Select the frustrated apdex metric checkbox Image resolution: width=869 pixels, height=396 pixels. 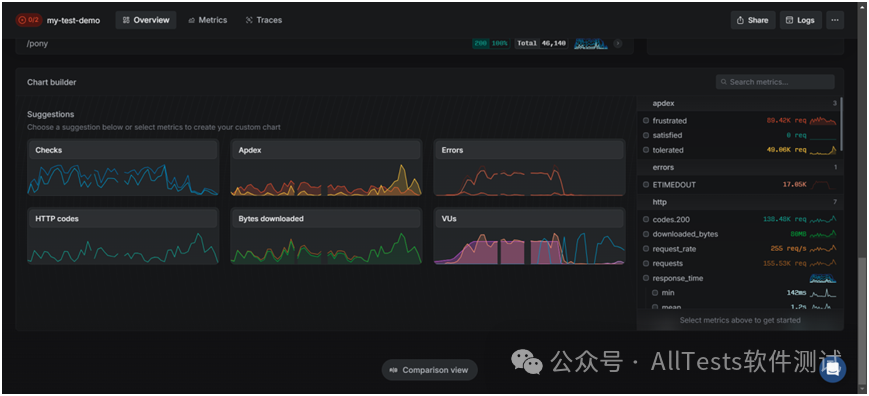pyautogui.click(x=646, y=121)
